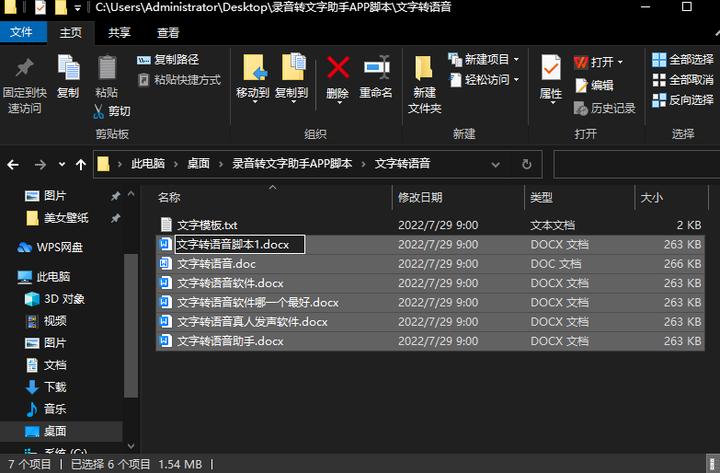Switch to the 主页 ribbon tab
The height and width of the screenshot is (473, 720).
click(70, 33)
